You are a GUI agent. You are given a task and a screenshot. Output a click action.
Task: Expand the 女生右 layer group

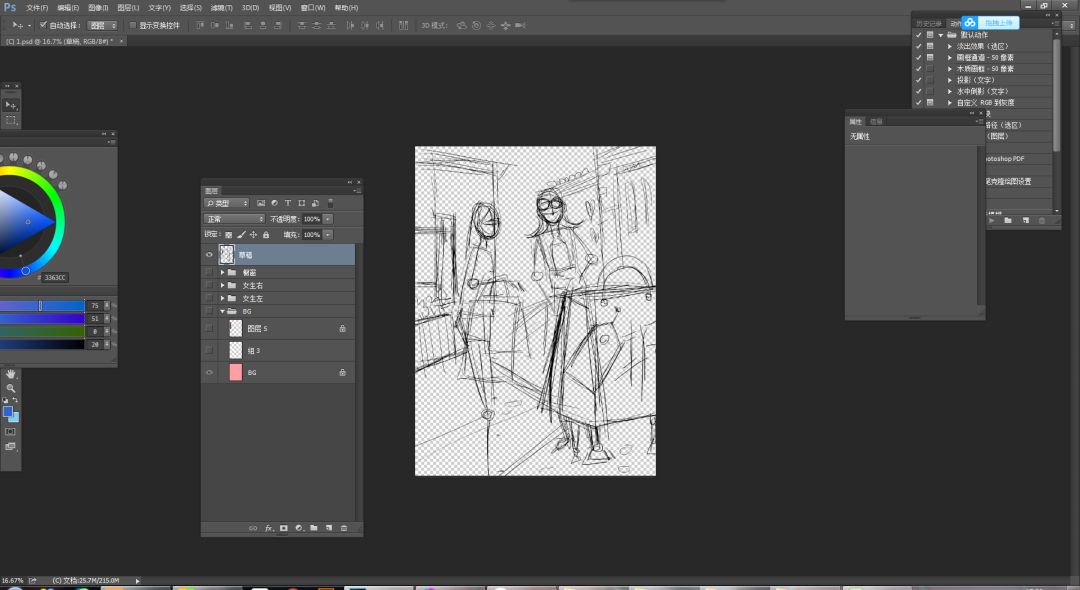[222, 285]
